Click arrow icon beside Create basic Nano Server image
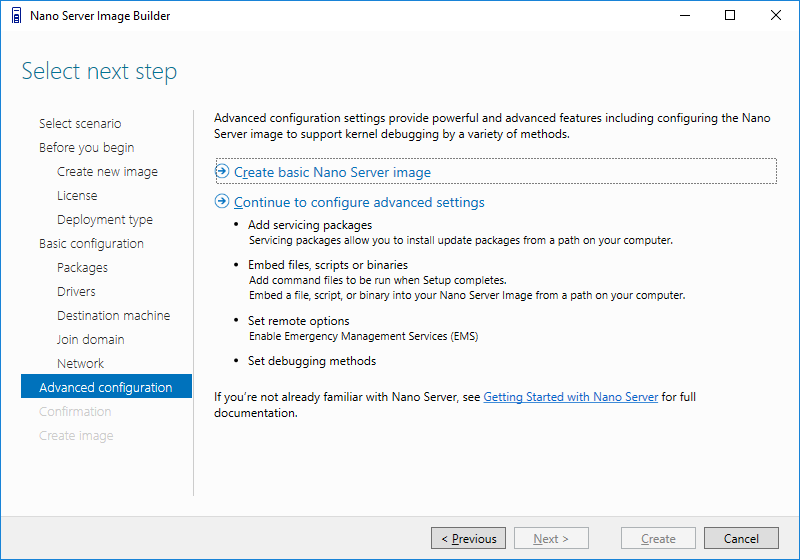Viewport: 800px width, 560px height. pos(222,171)
